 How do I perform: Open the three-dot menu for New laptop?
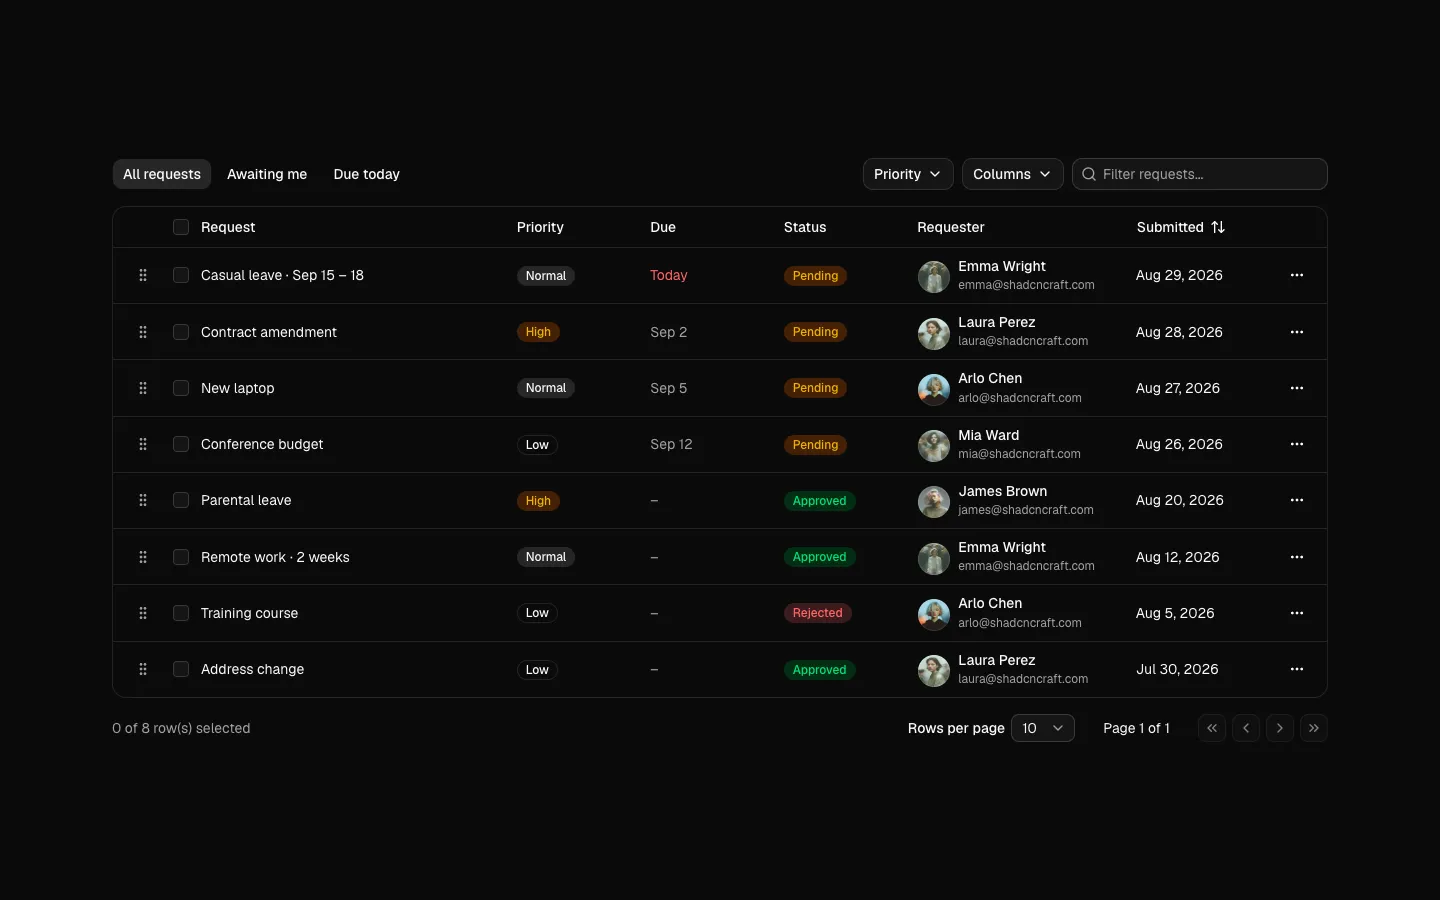coord(1297,388)
